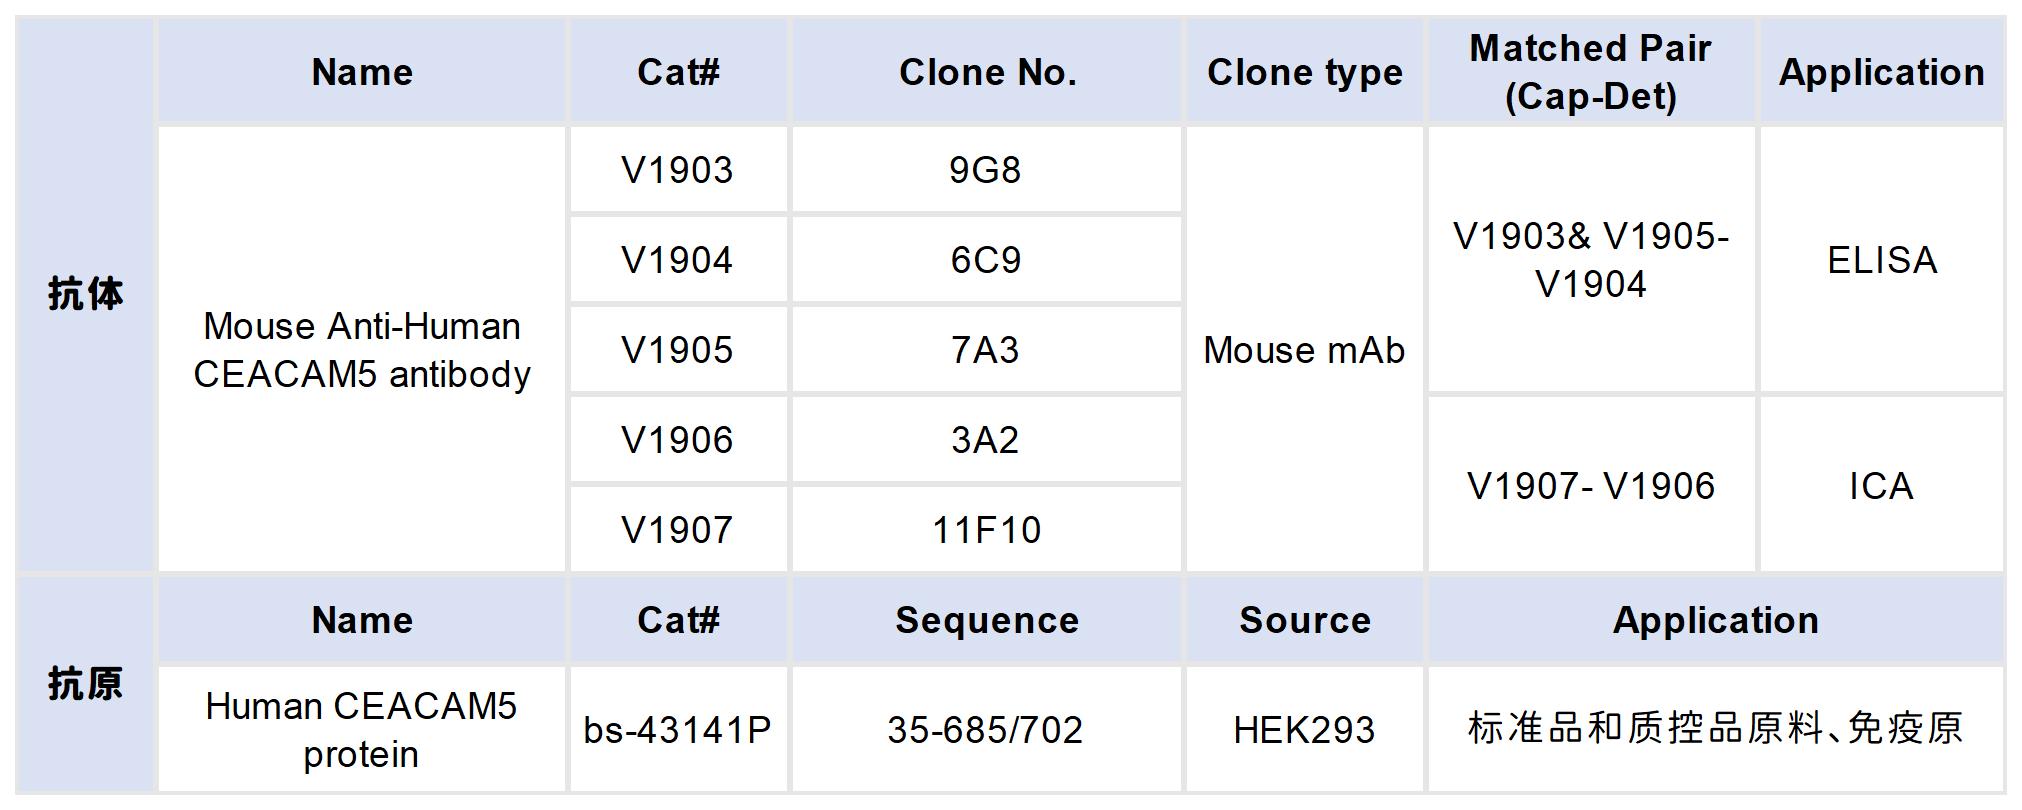This screenshot has width=2022, height=810.
Task: Click the ICA application cell
Action: (x=1881, y=486)
